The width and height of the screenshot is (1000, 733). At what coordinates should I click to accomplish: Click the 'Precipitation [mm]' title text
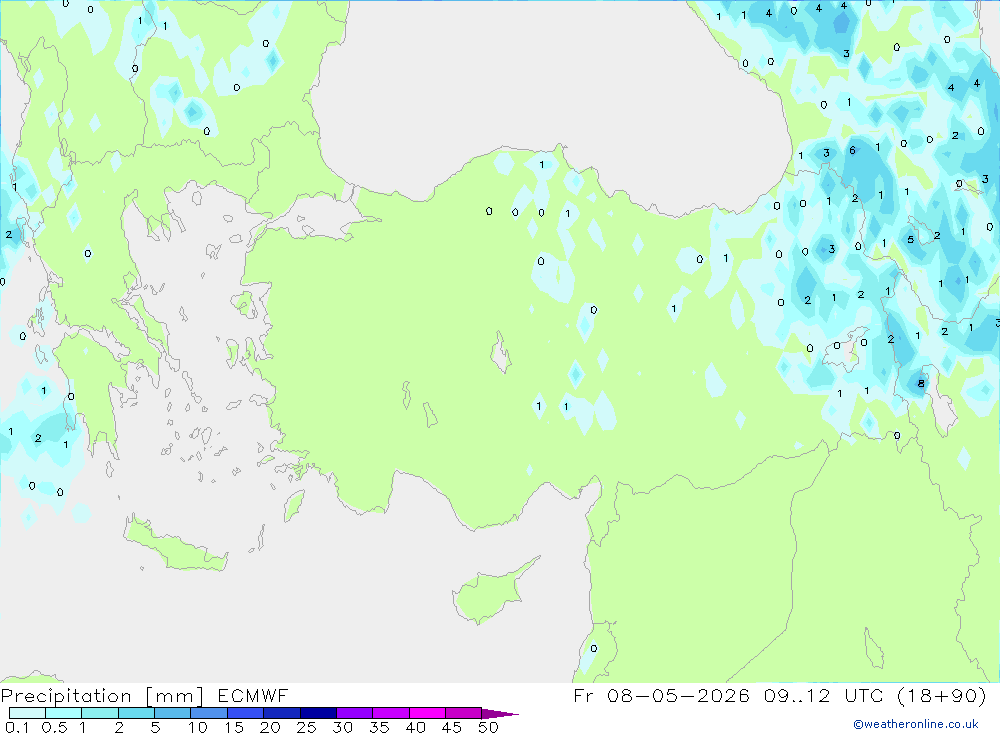click(103, 696)
